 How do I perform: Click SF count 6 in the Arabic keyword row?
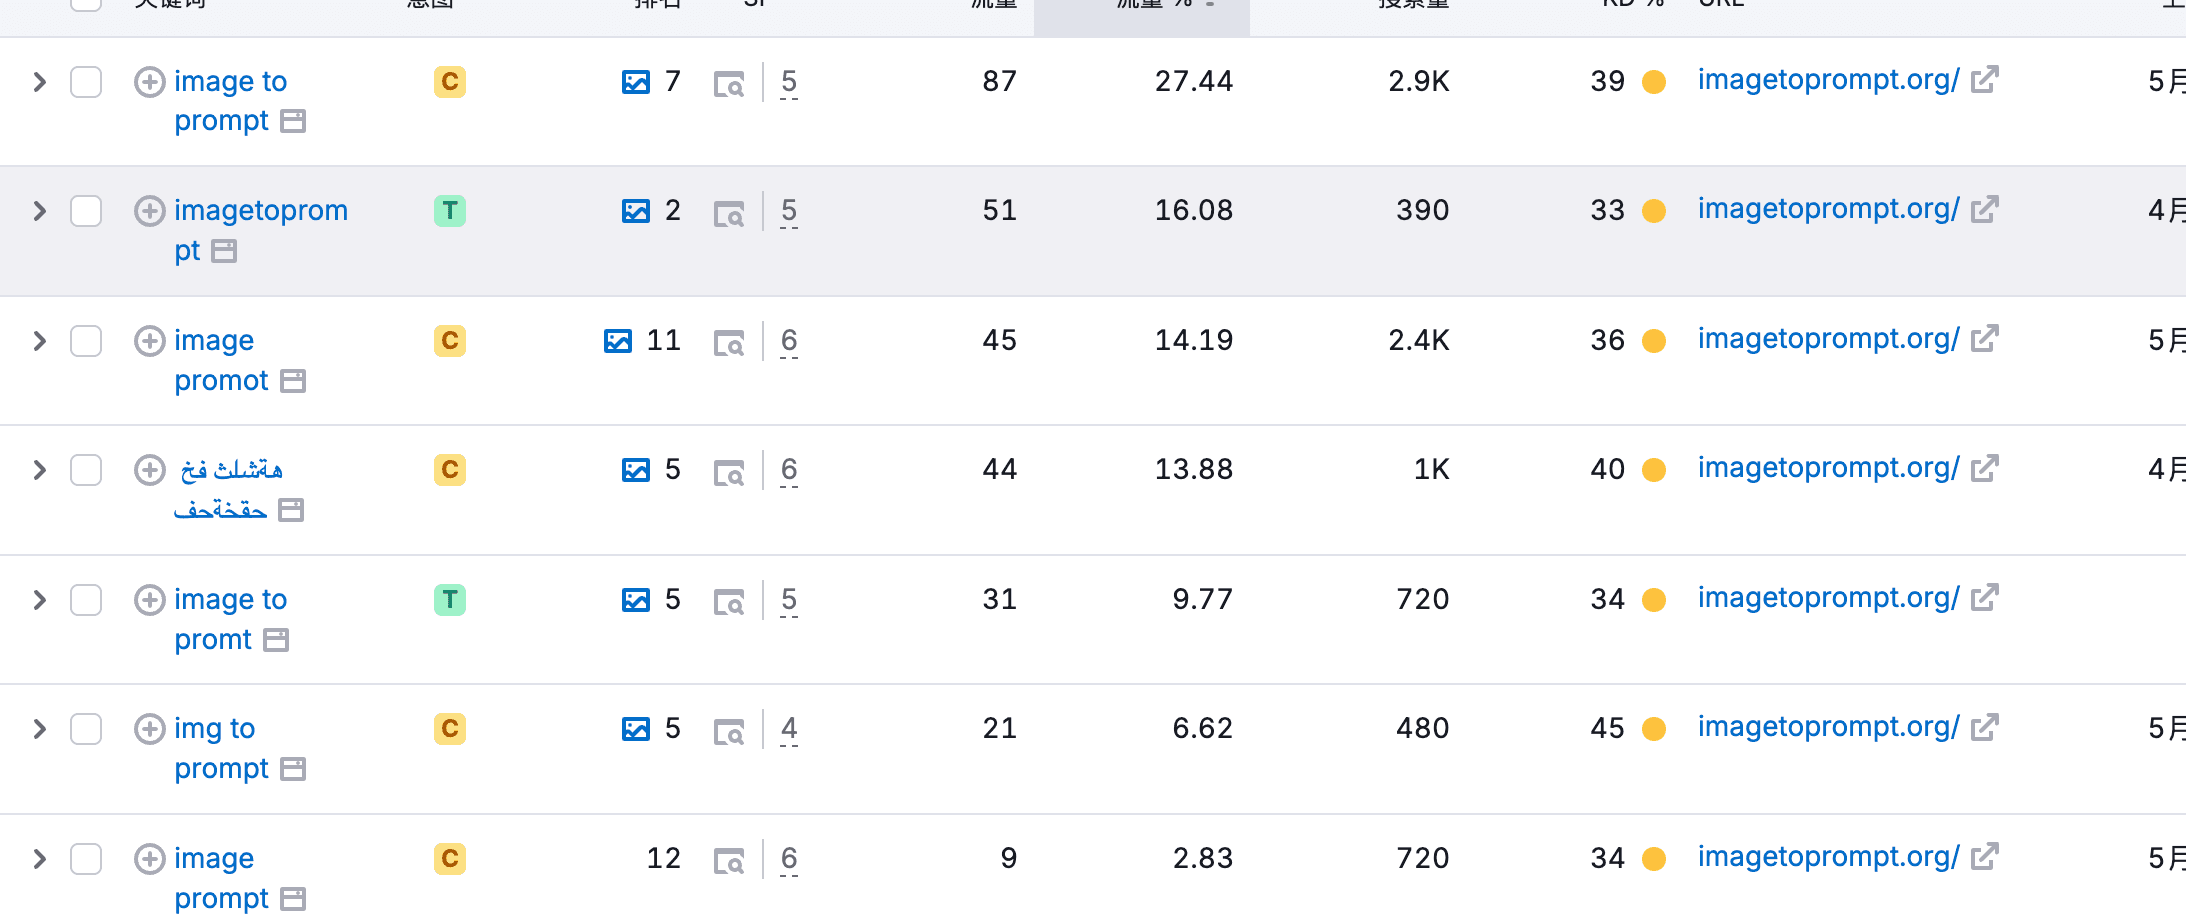click(x=789, y=470)
